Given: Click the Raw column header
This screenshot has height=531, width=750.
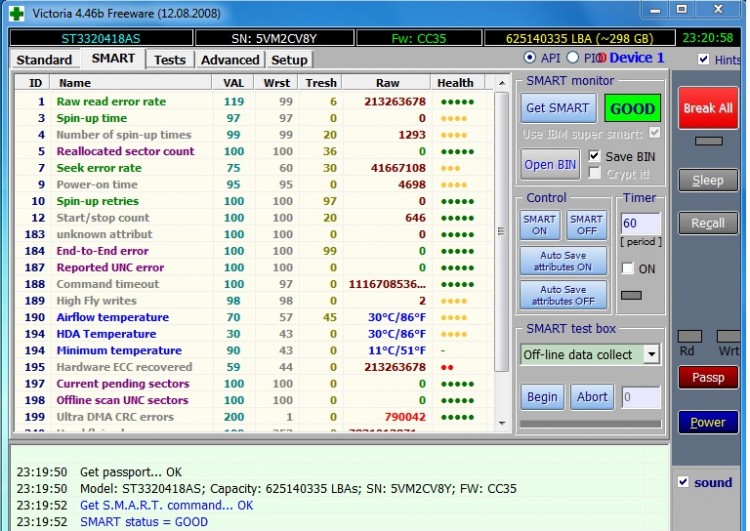Looking at the screenshot, I should tap(386, 83).
